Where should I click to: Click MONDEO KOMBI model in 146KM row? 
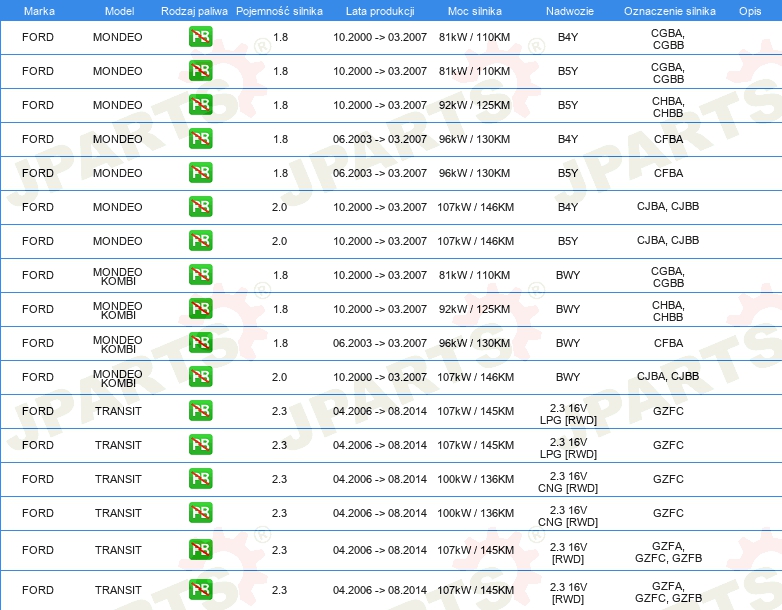pos(118,378)
